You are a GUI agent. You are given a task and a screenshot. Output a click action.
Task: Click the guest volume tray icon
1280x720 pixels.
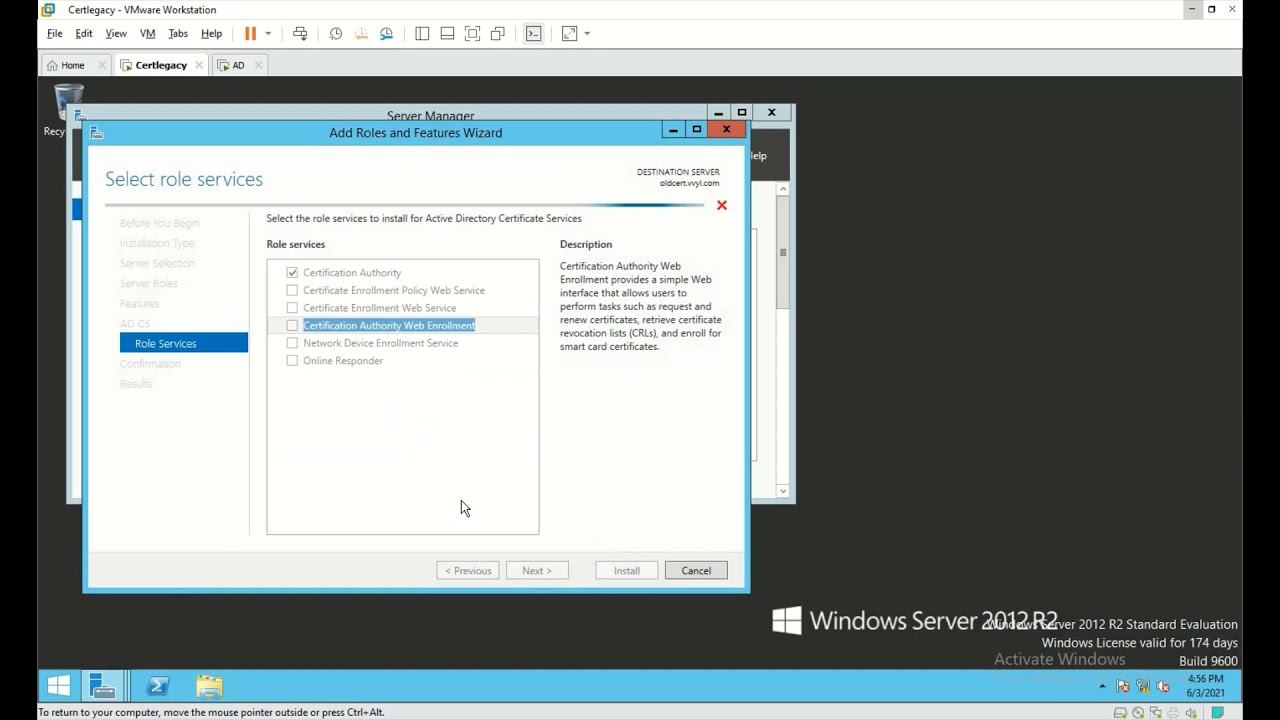(x=1163, y=686)
